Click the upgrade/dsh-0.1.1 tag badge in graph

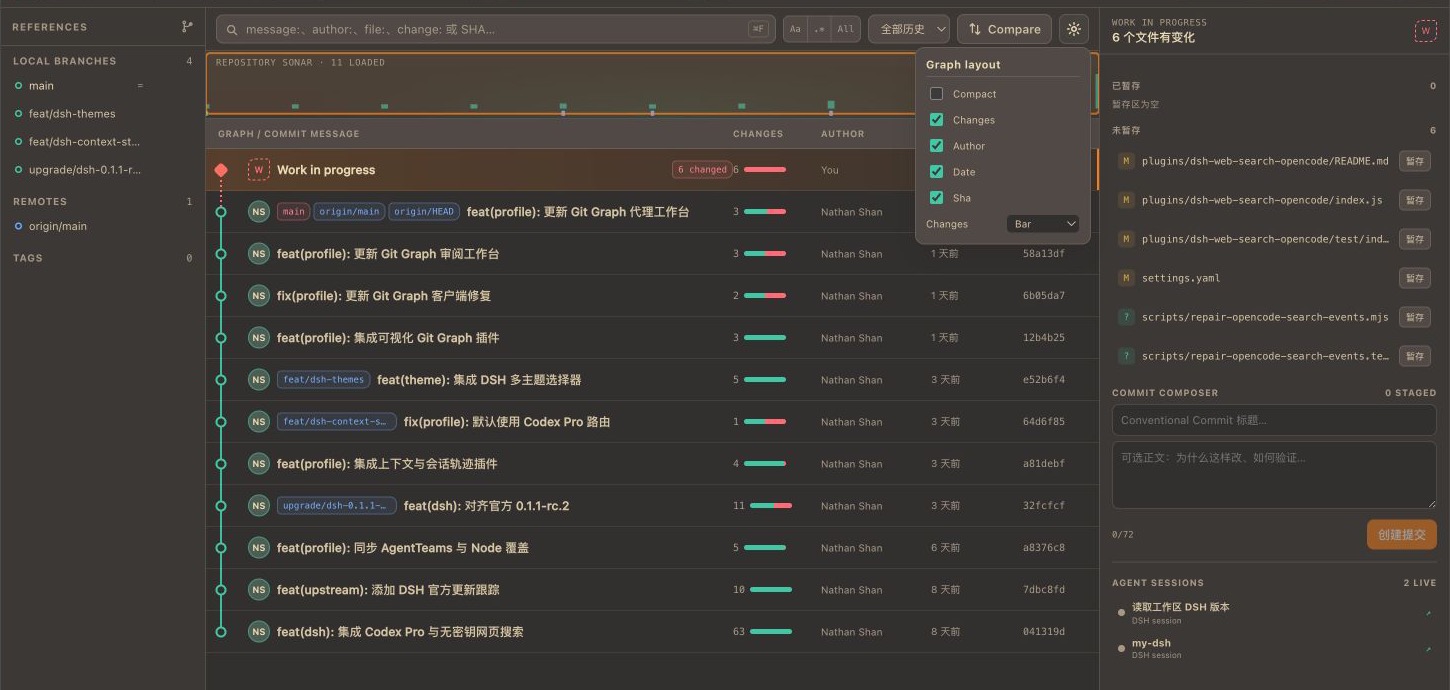click(x=337, y=506)
